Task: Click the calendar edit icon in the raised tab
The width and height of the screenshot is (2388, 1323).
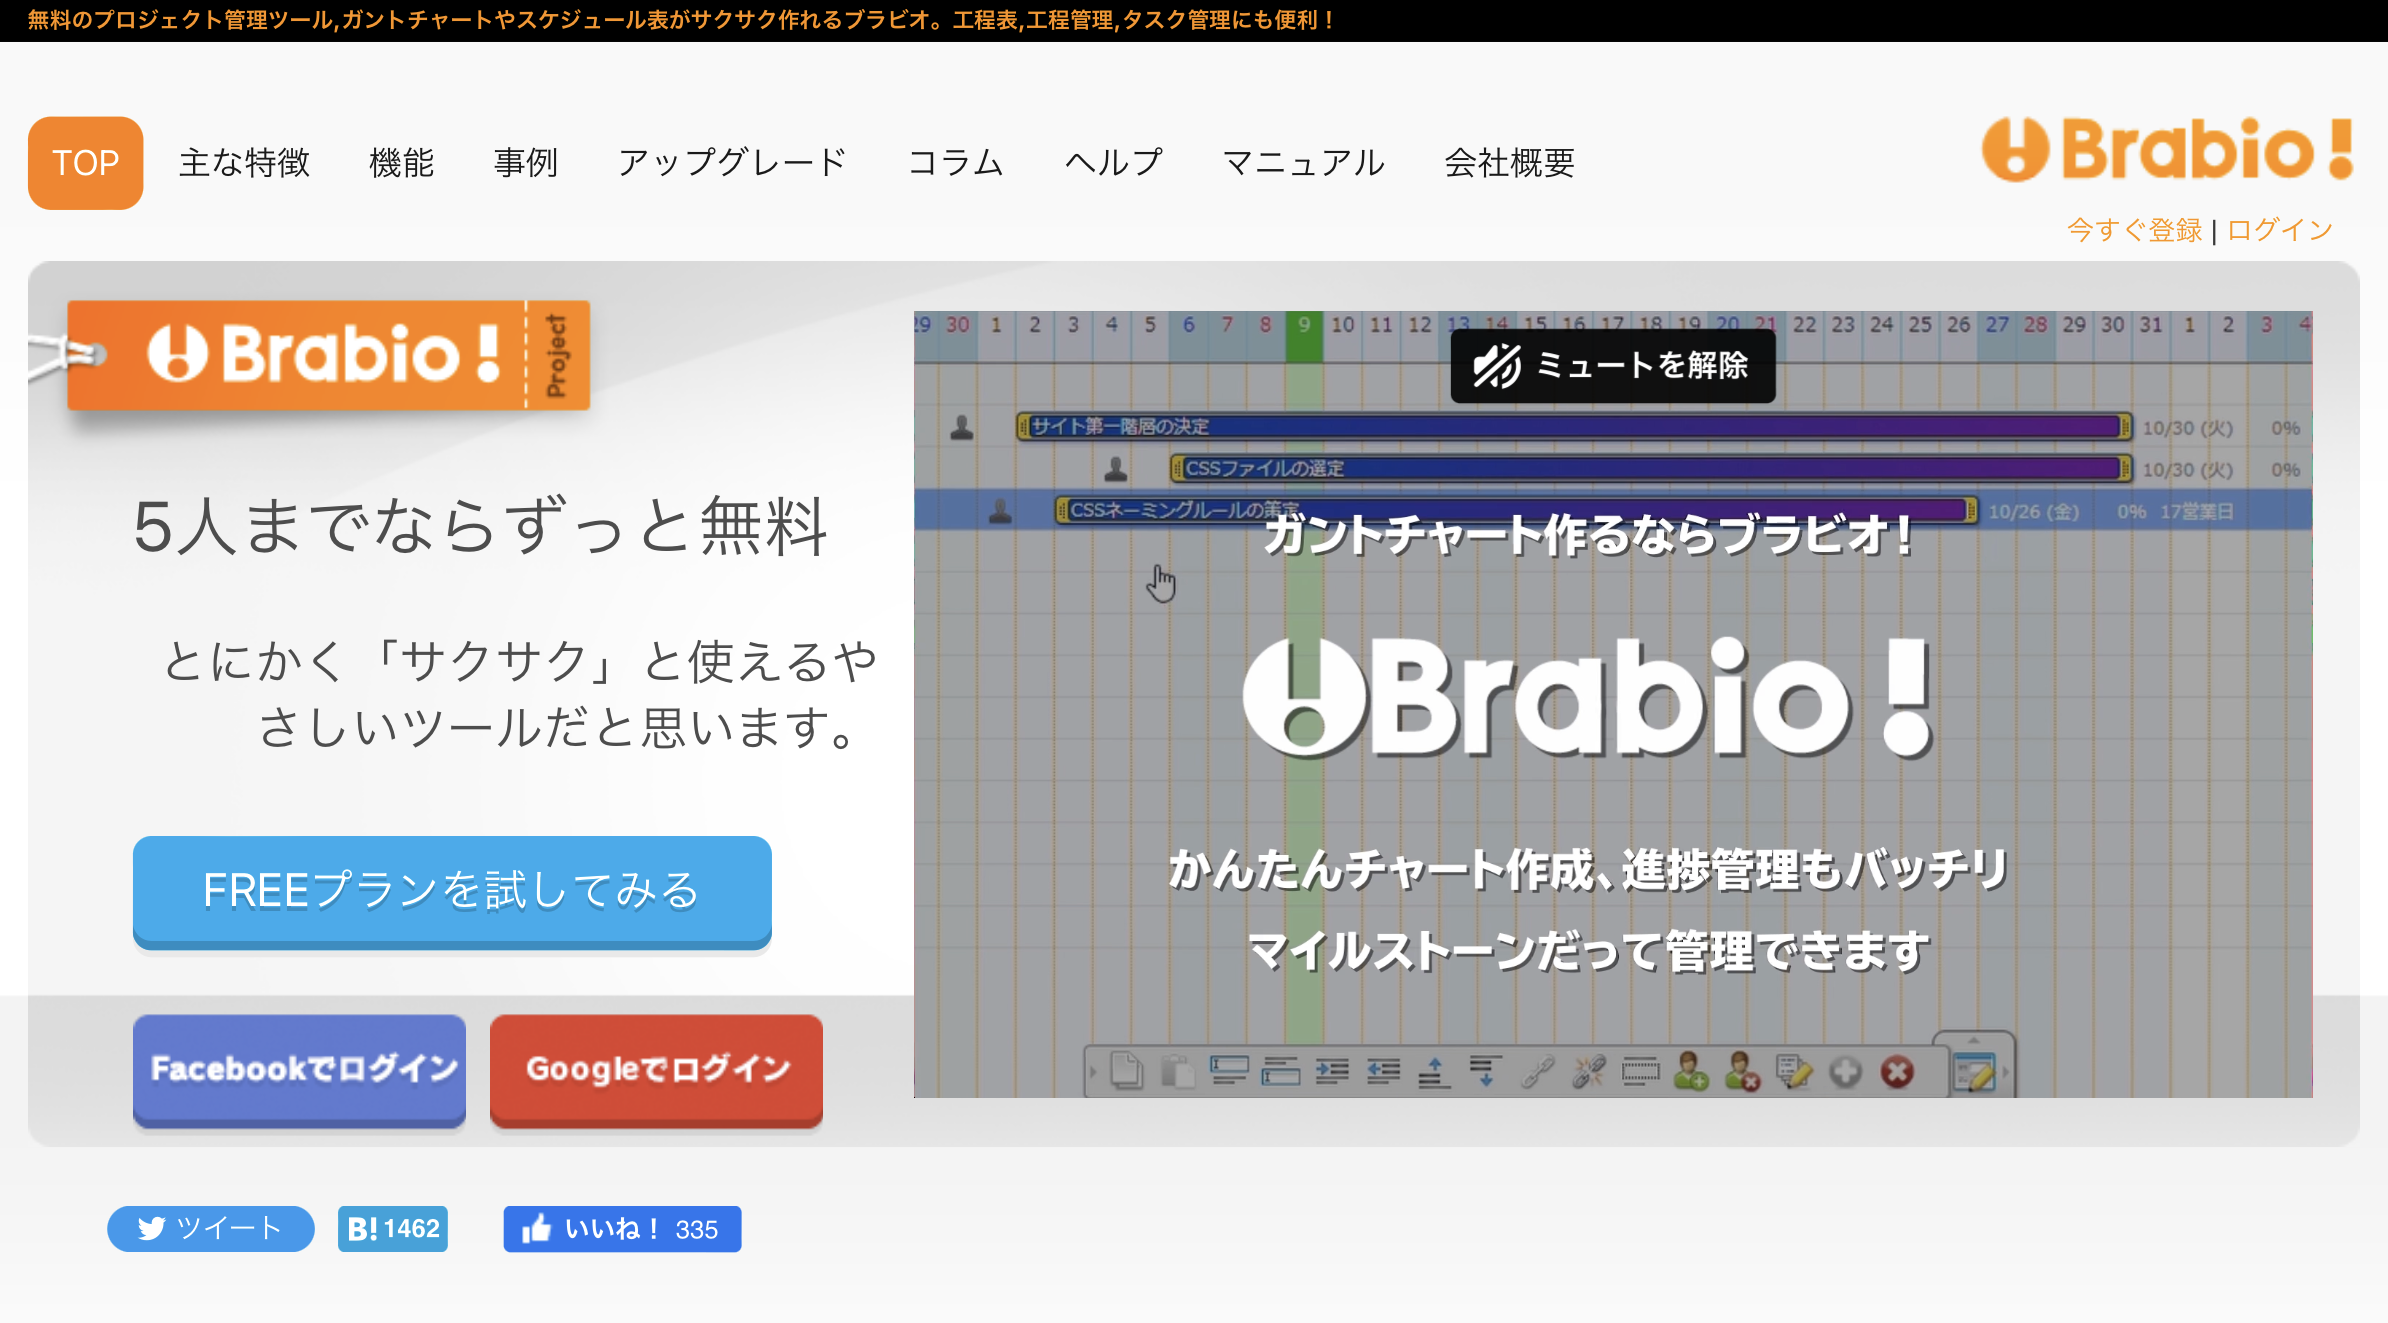Action: (x=1974, y=1073)
